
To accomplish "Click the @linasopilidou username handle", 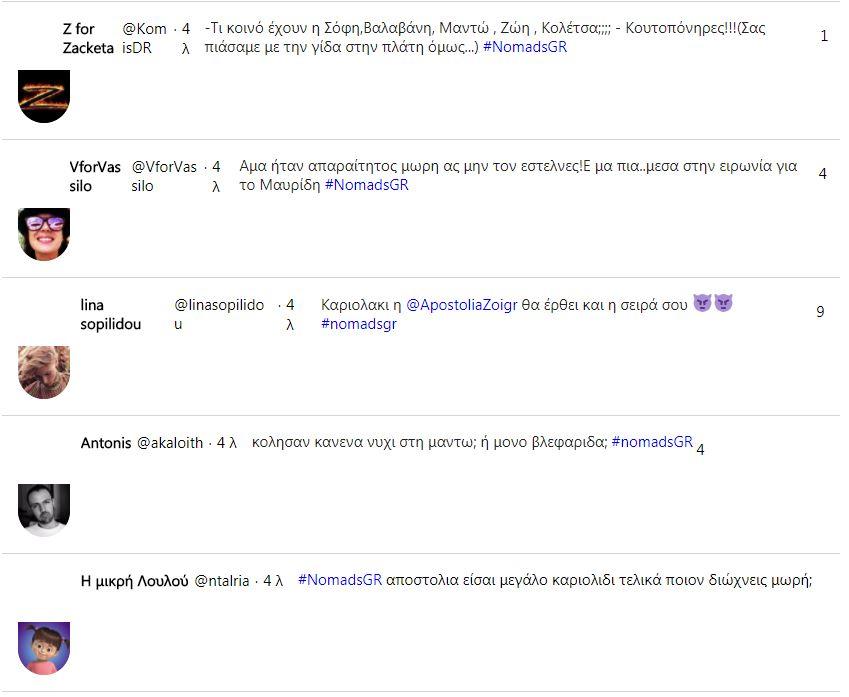I will (x=219, y=314).
